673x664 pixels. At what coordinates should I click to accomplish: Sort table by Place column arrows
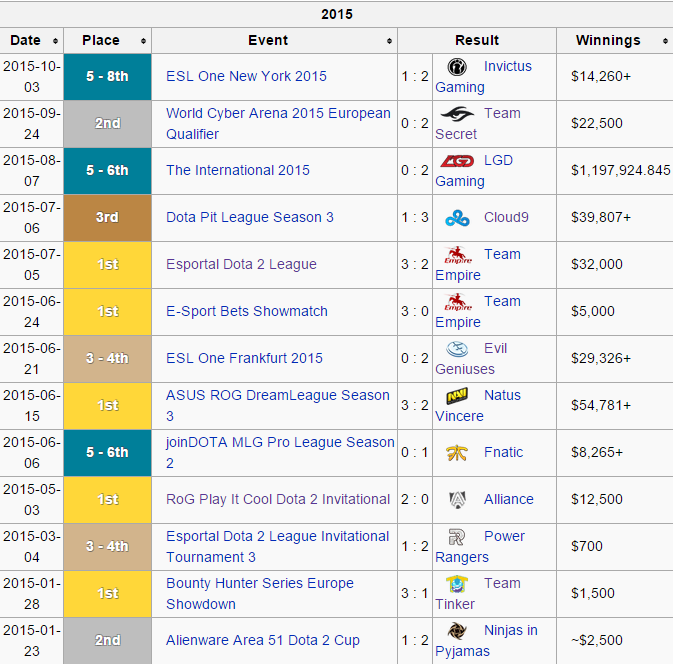(144, 41)
